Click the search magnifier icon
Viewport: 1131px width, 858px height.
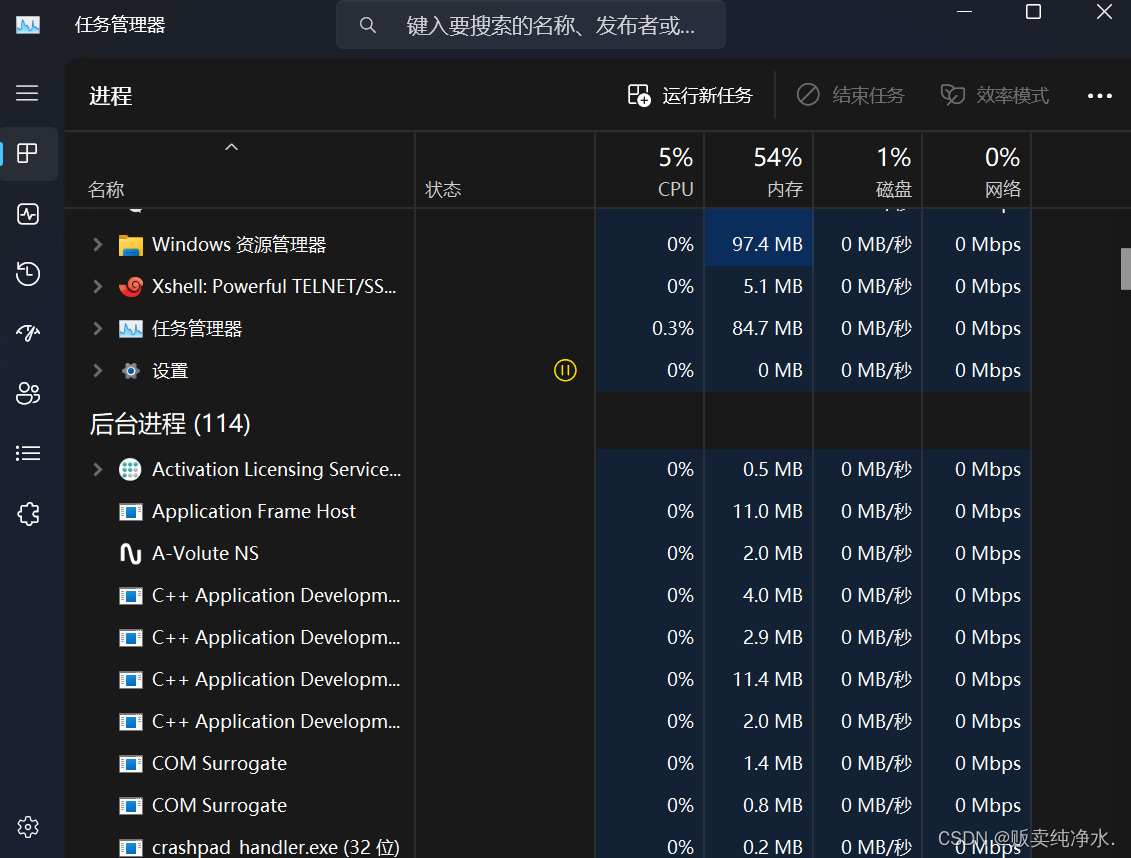tap(367, 25)
